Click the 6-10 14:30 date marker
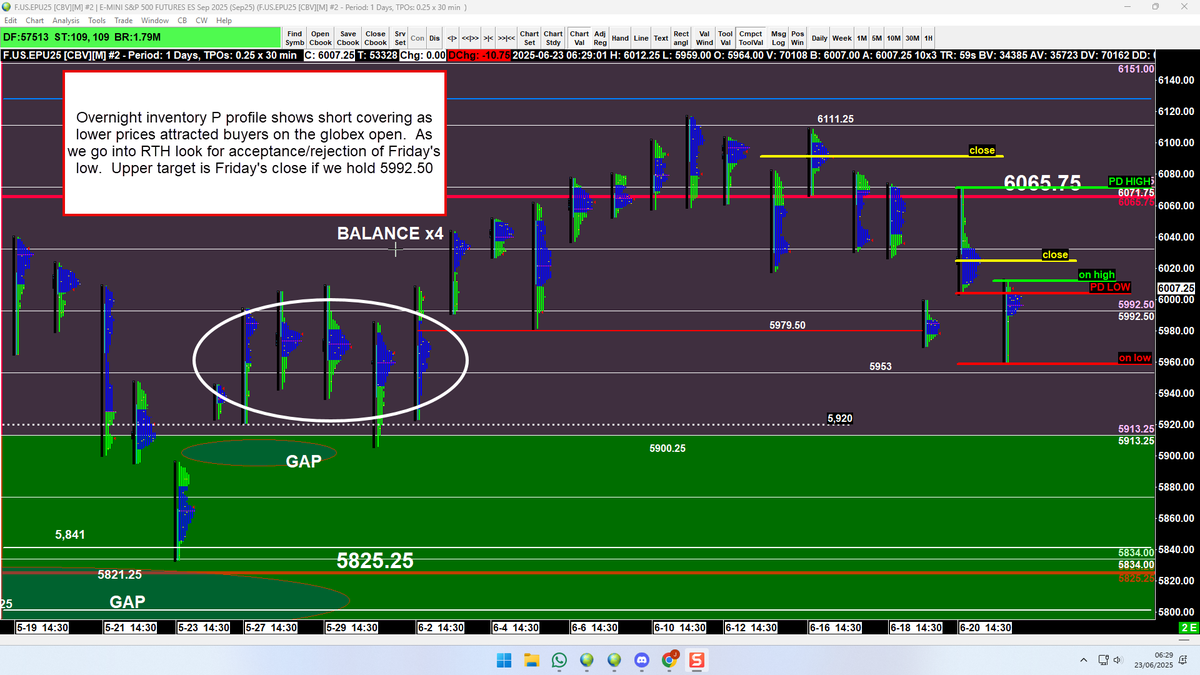Screen dimensions: 1200x675 tap(679, 628)
